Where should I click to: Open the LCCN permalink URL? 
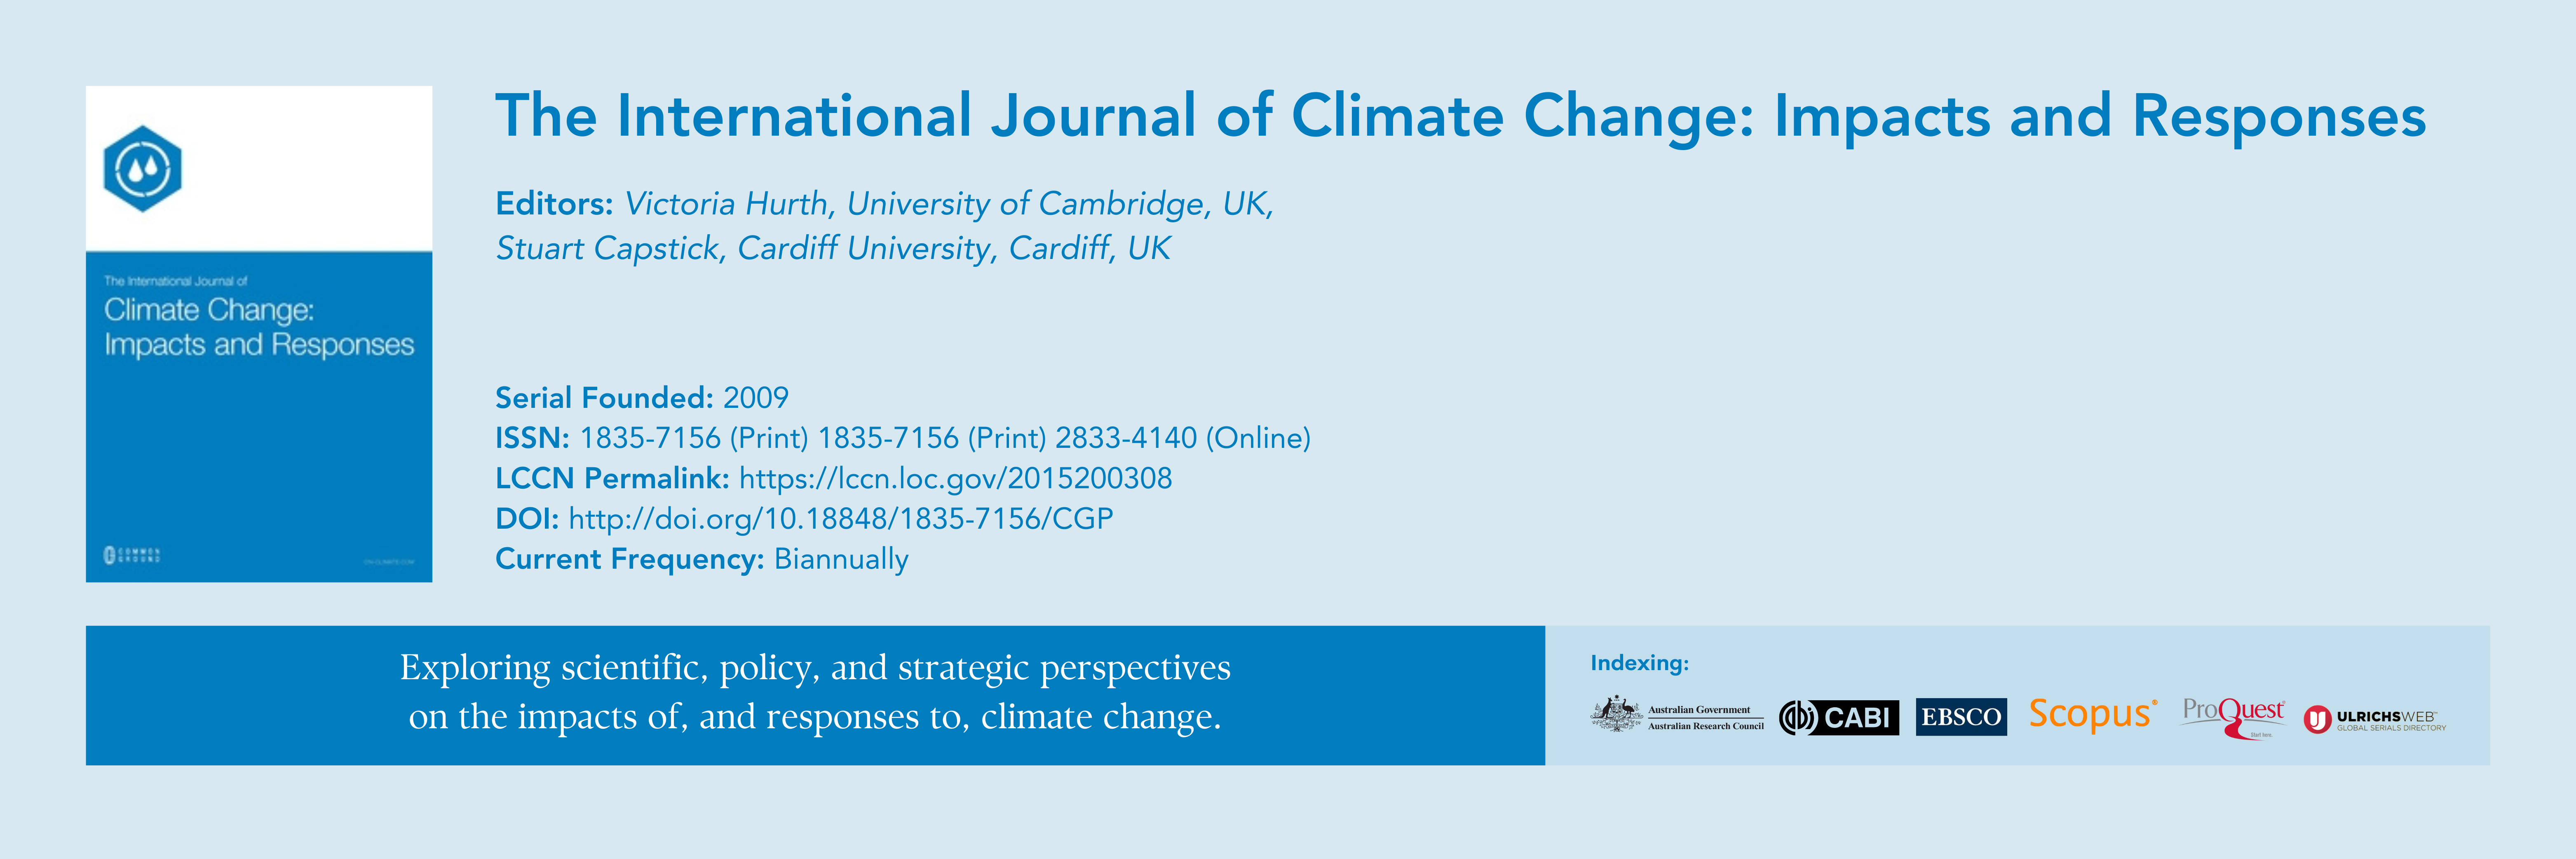[955, 478]
